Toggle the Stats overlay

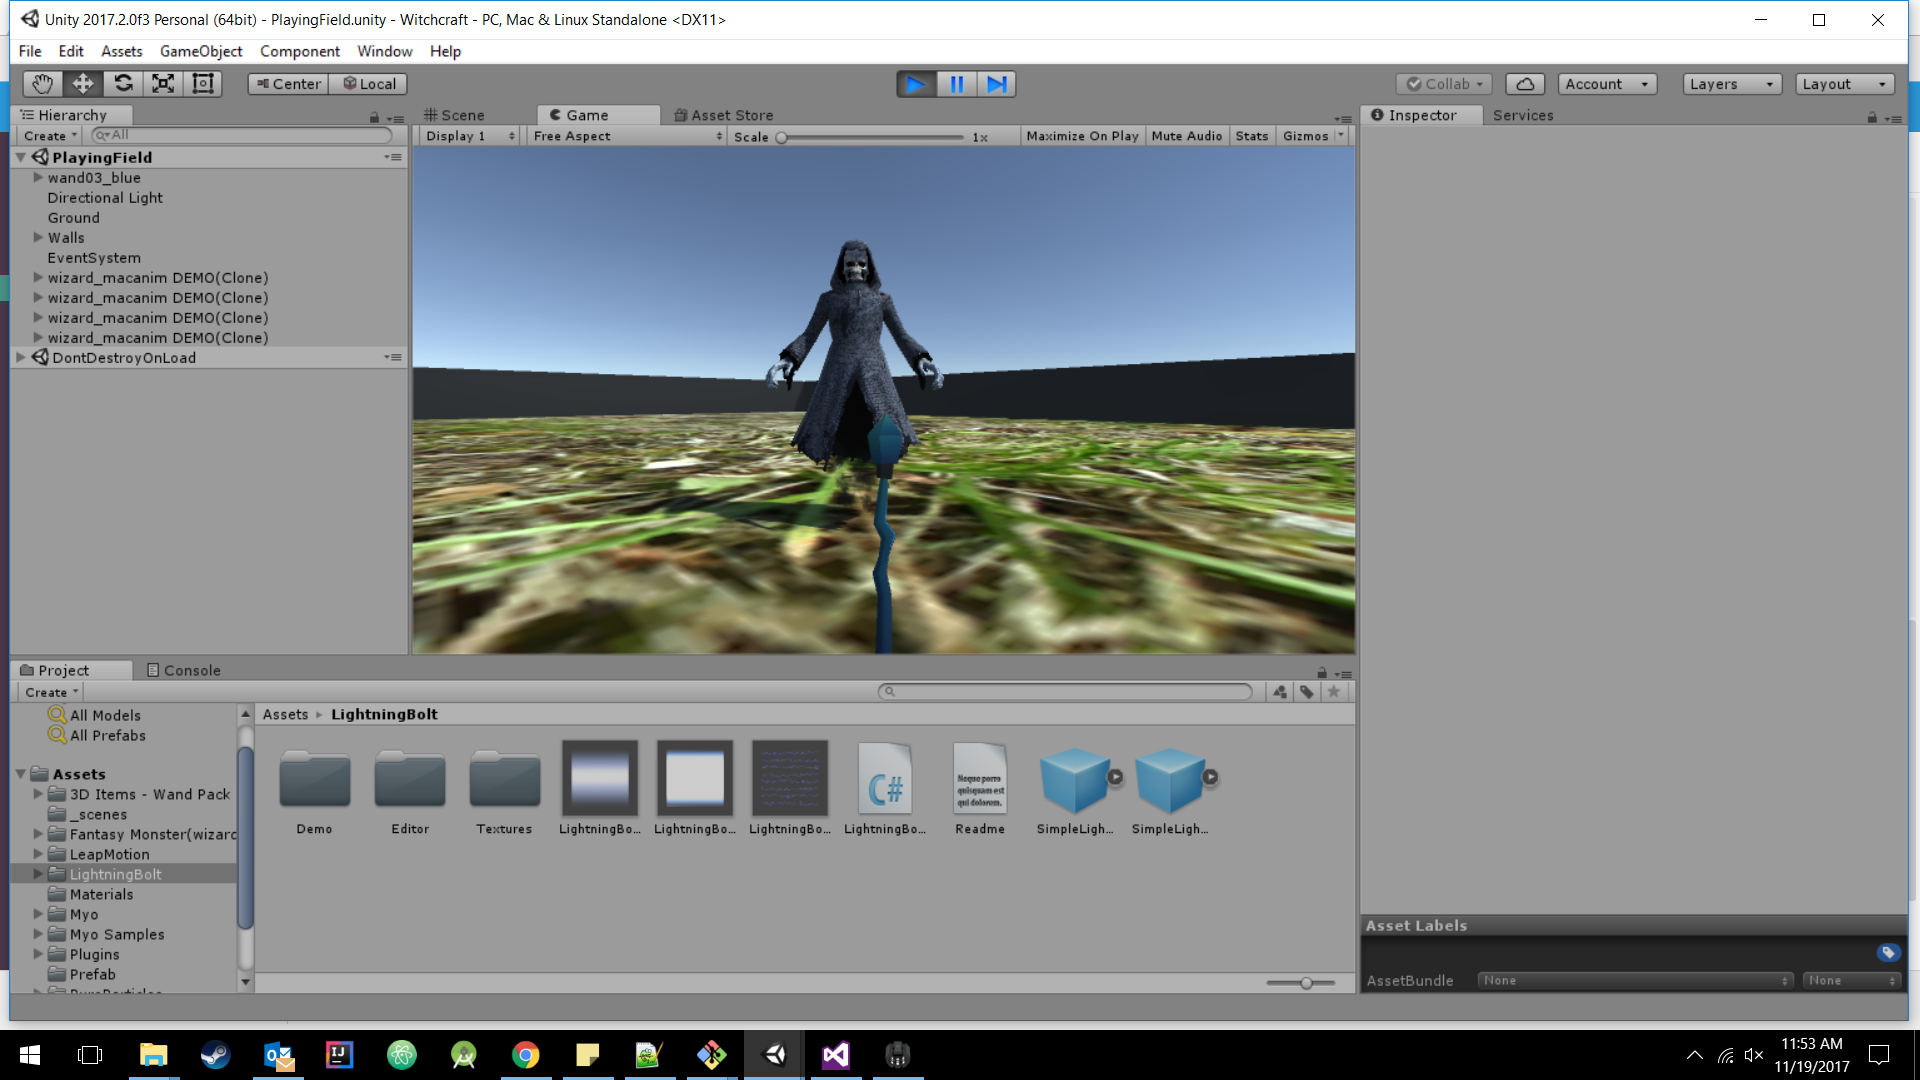[x=1251, y=136]
